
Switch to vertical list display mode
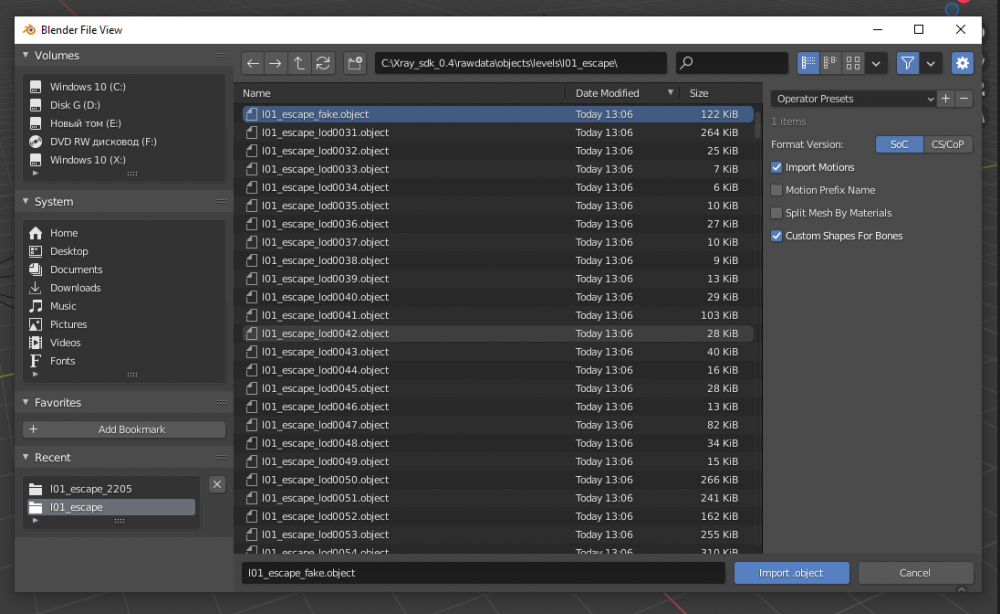[x=808, y=63]
